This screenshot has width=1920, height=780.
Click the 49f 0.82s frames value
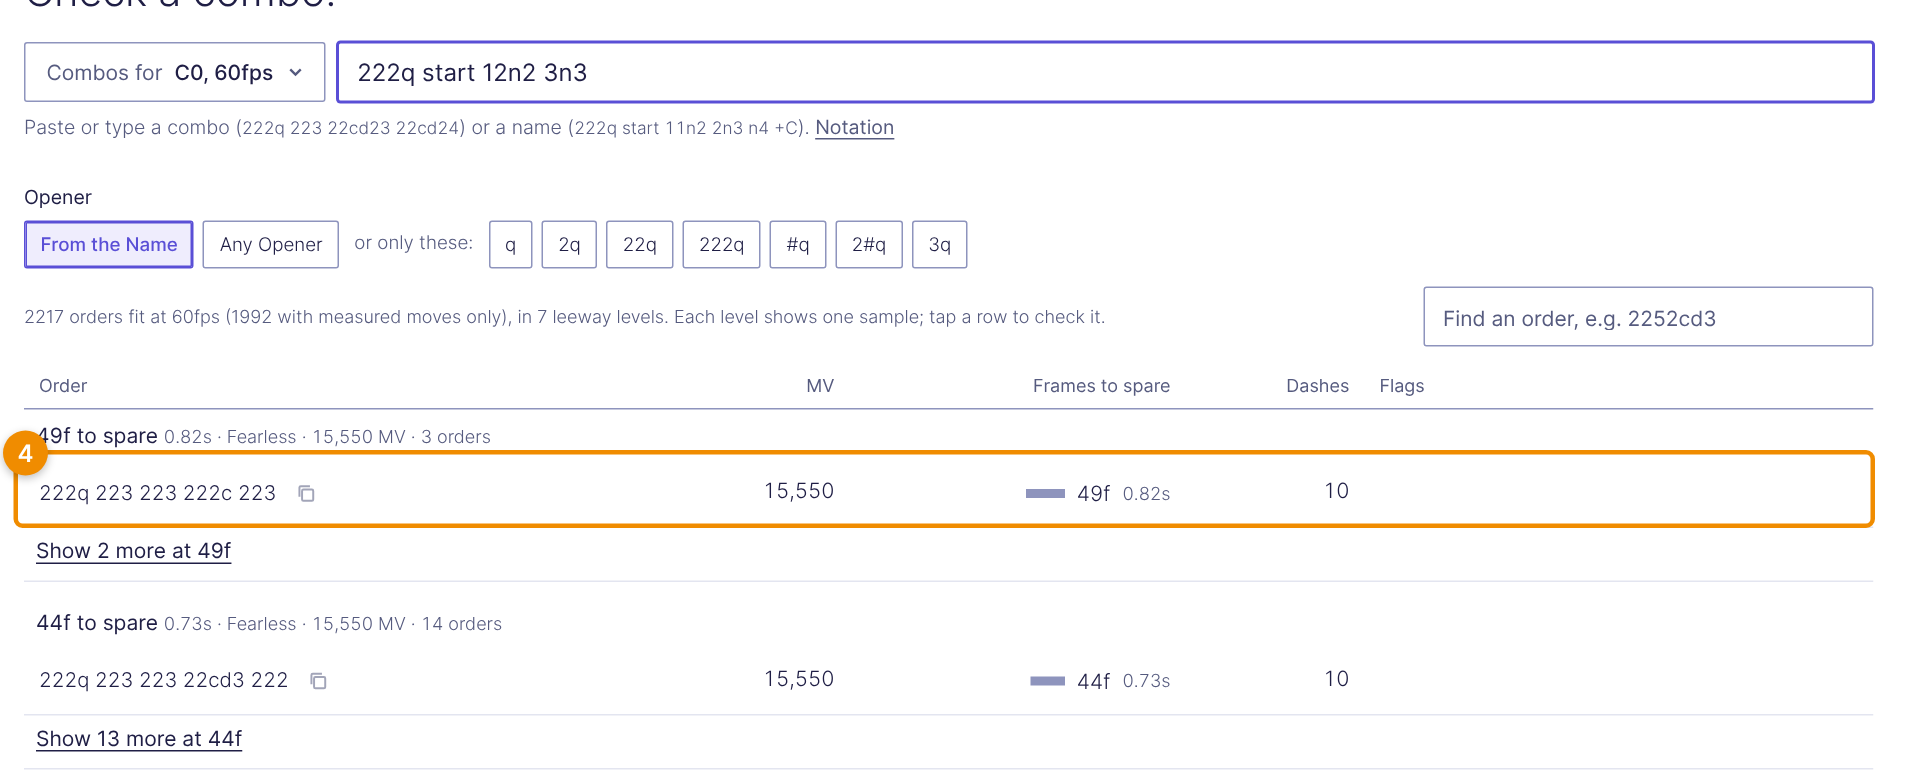(x=1123, y=493)
